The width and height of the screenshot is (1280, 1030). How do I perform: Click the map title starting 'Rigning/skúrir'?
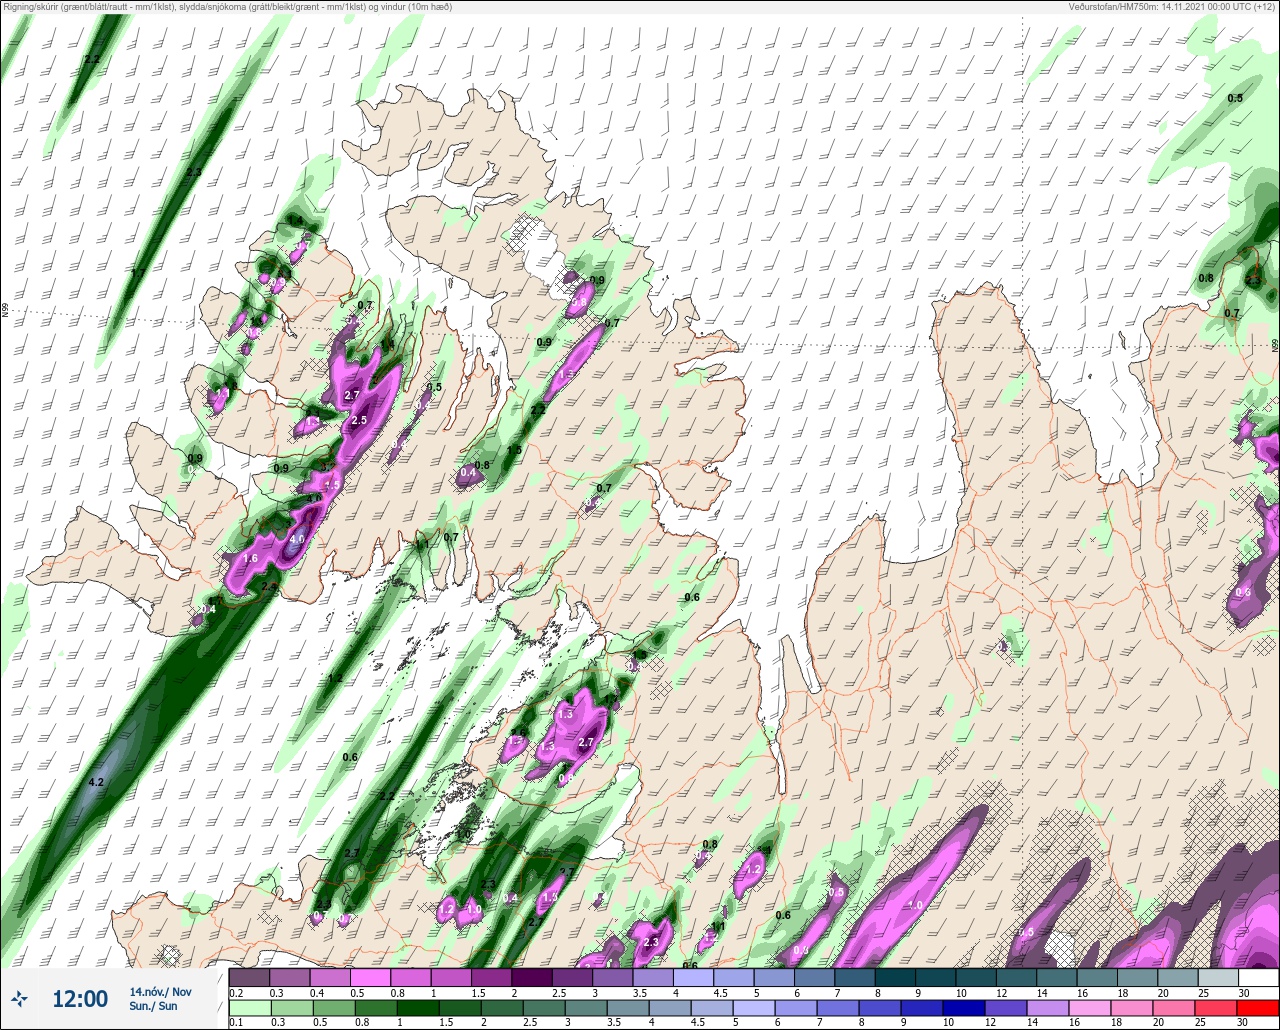pos(227,7)
